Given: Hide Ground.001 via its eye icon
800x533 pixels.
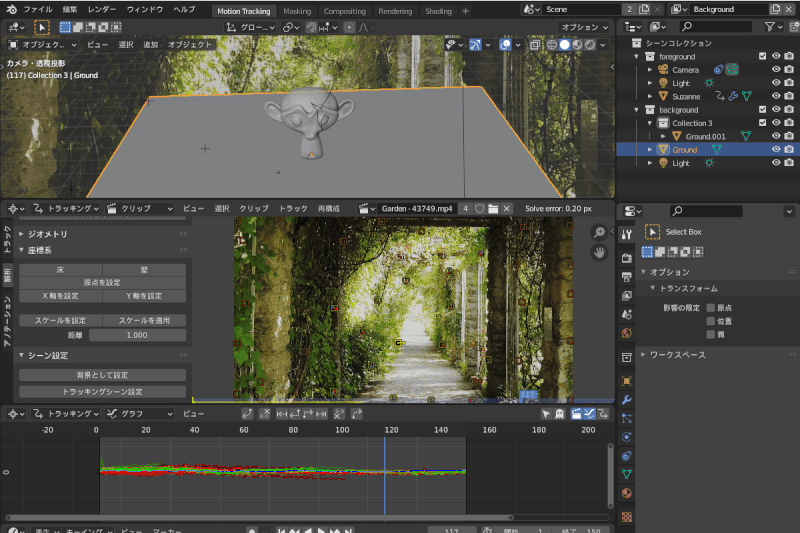Looking at the screenshot, I should [776, 136].
